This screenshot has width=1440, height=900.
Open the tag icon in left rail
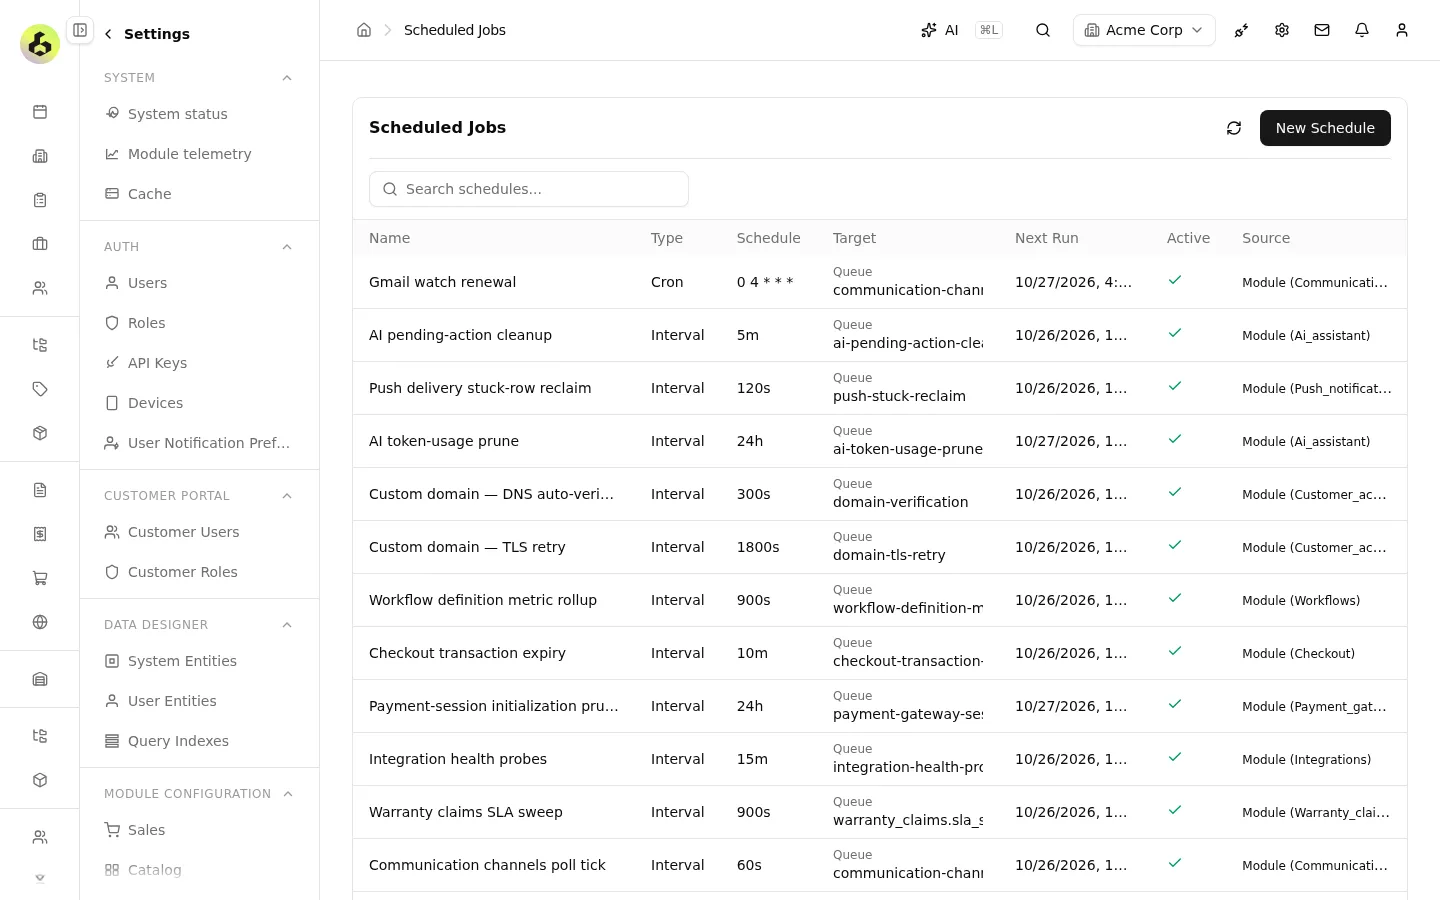(40, 389)
